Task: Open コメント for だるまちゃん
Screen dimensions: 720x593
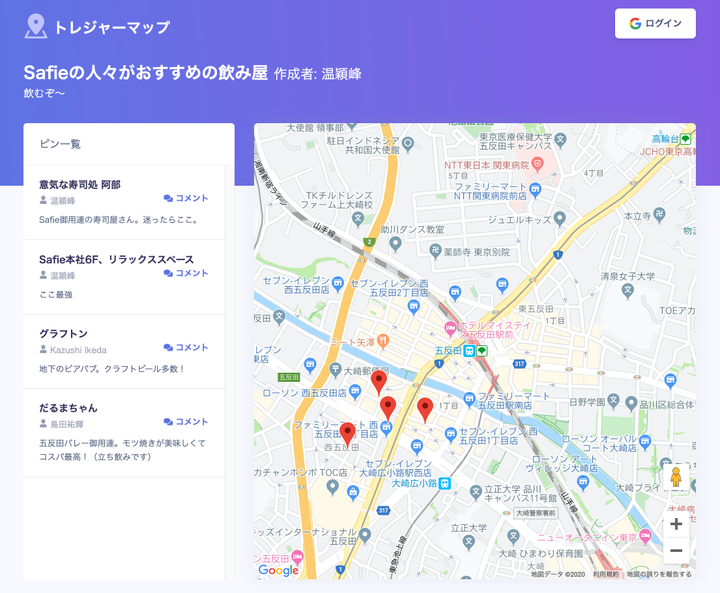Action: point(186,422)
